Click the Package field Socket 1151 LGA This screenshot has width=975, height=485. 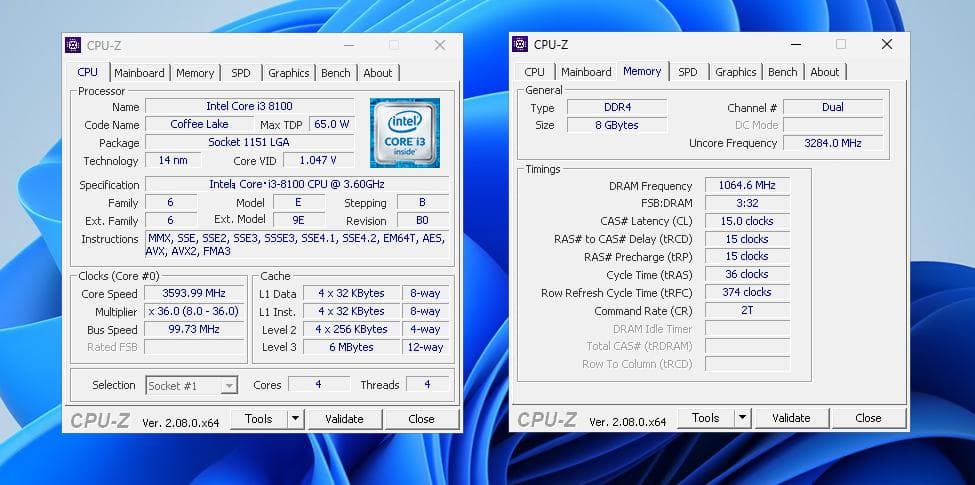tap(249, 142)
